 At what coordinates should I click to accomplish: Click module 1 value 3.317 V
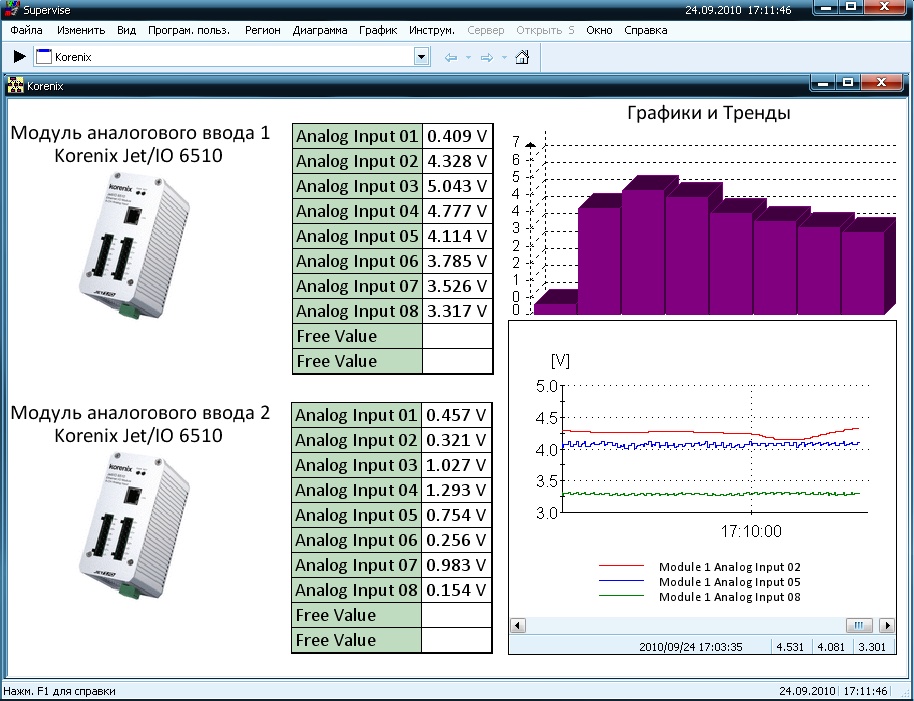[x=457, y=312]
